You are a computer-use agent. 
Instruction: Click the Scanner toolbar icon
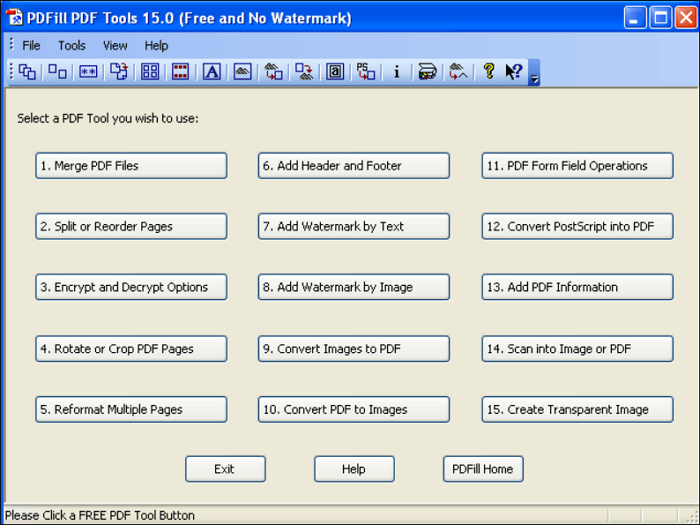[x=427, y=71]
